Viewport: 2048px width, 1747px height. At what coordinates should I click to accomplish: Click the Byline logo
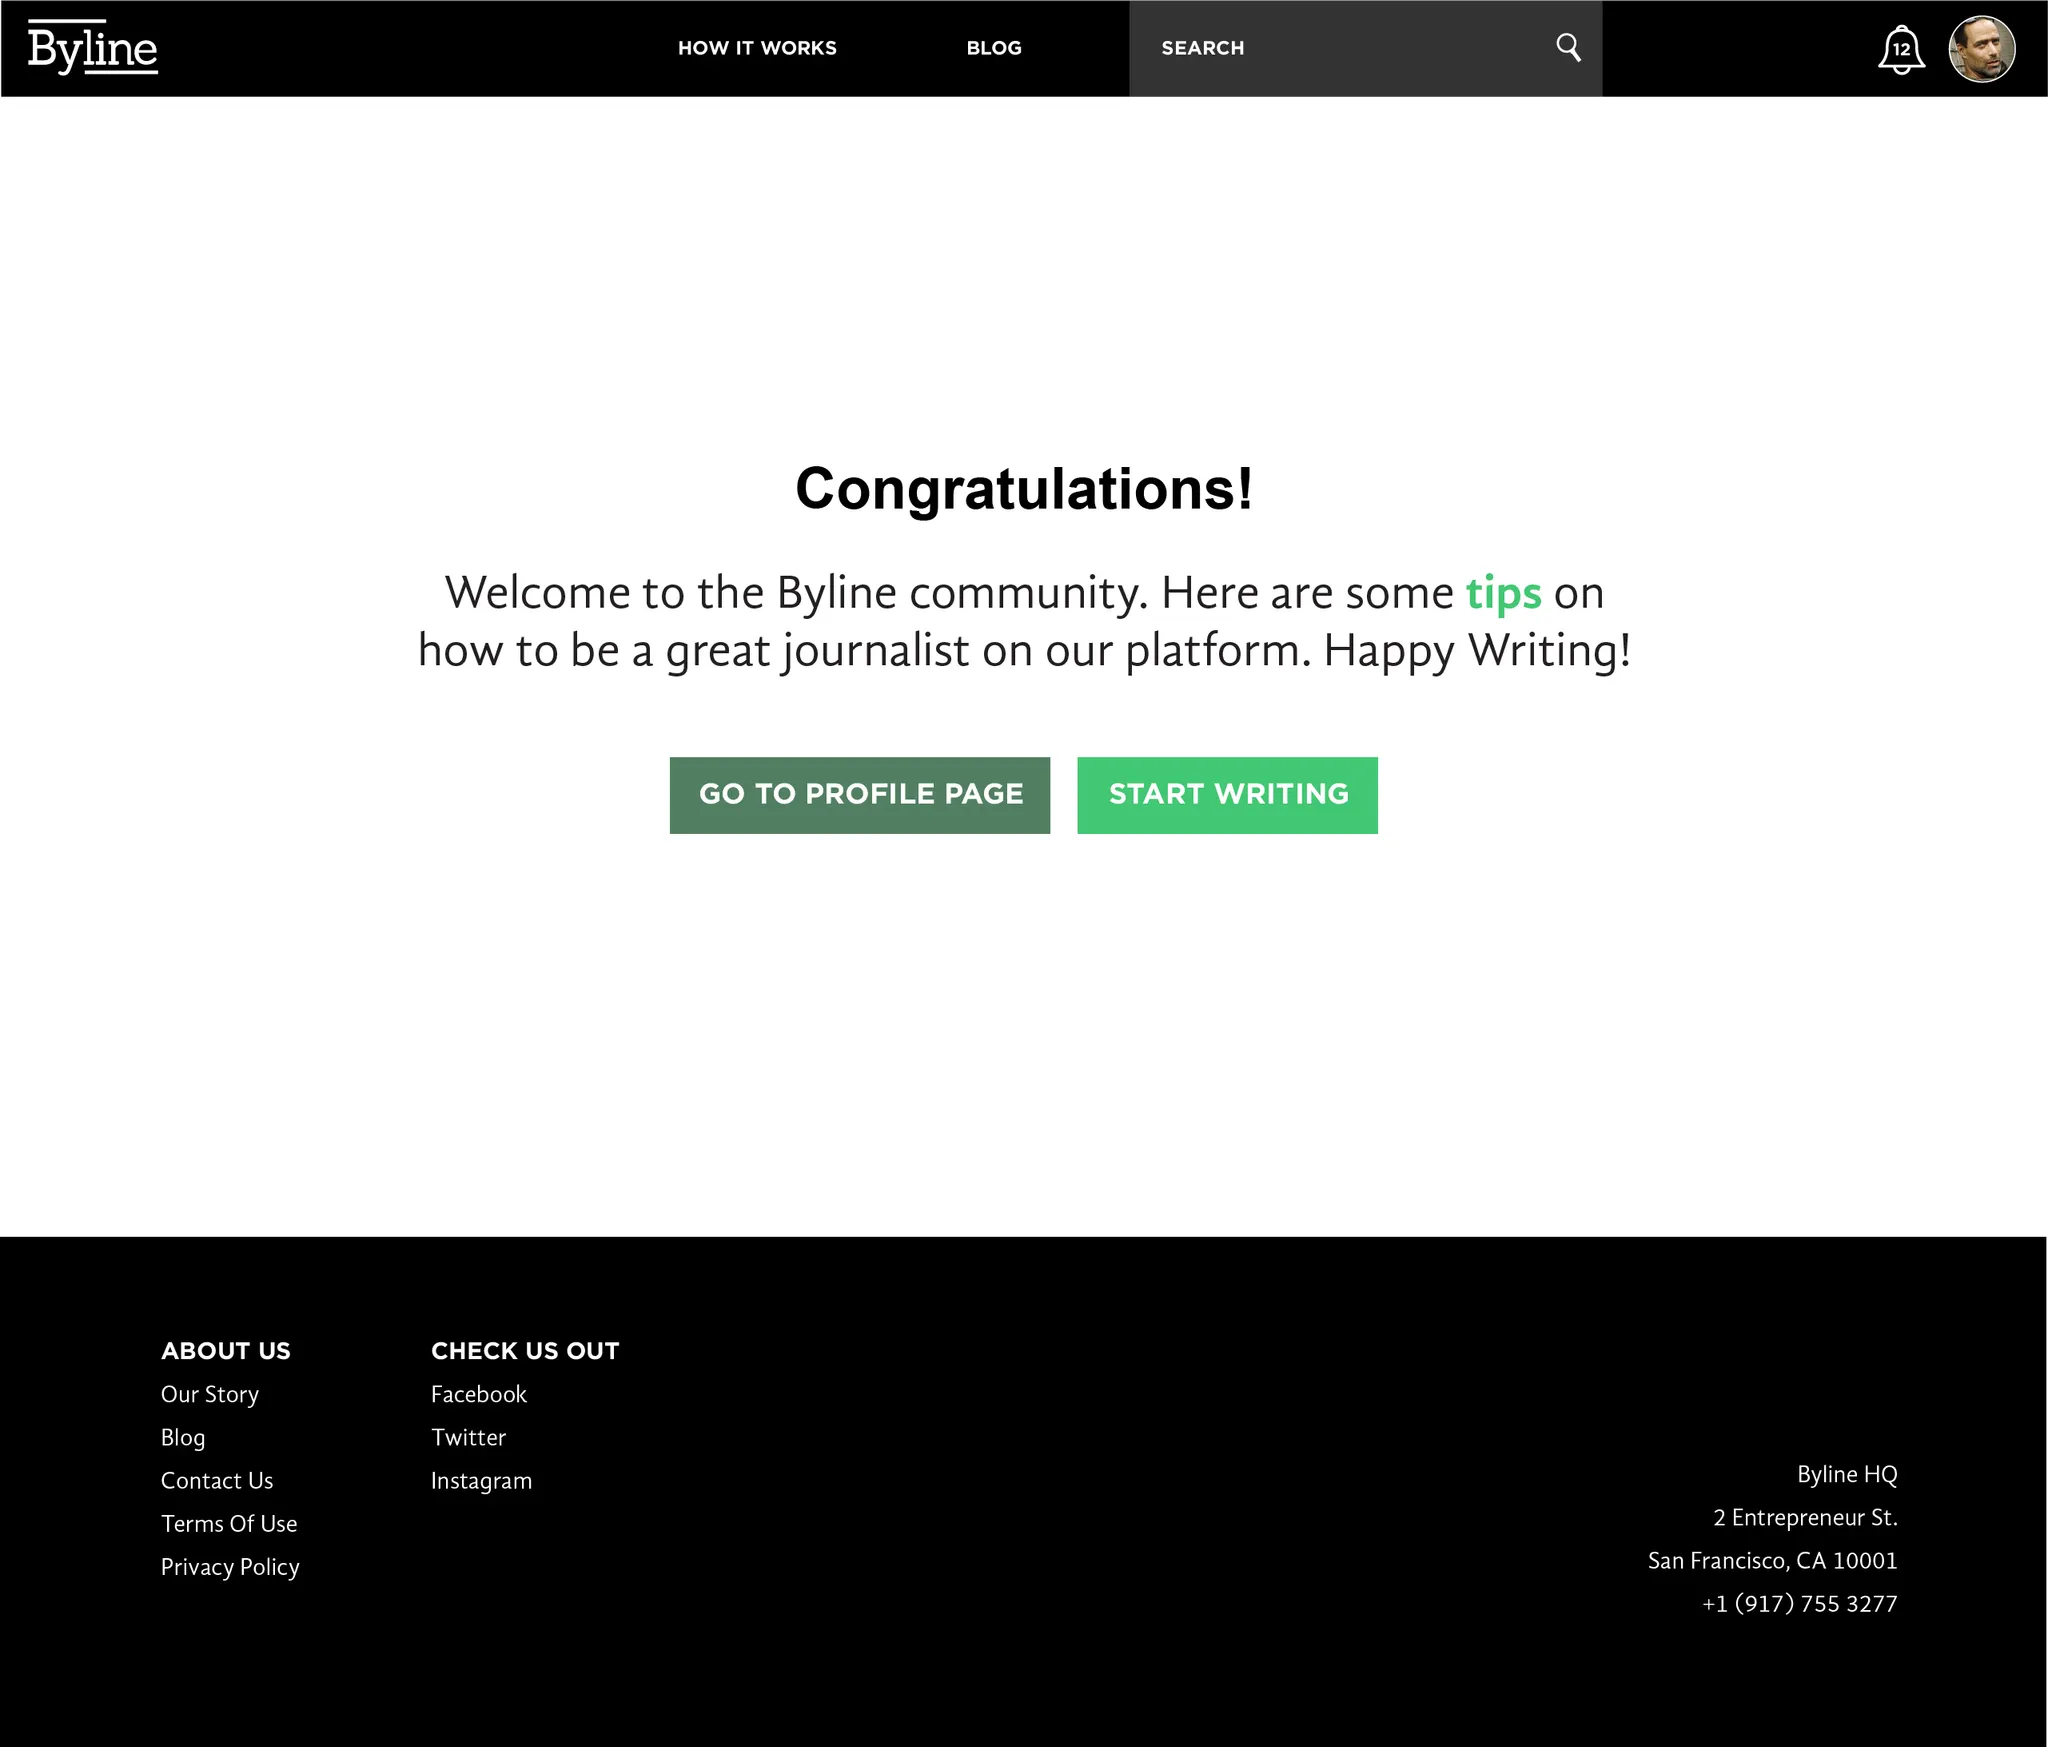[92, 48]
